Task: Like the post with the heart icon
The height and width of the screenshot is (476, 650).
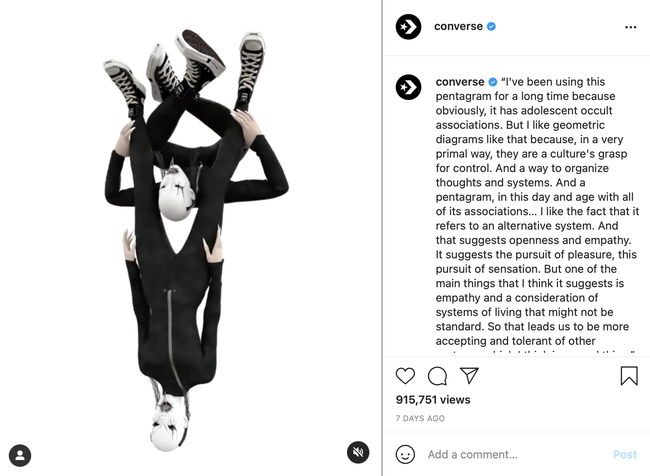Action: (405, 376)
